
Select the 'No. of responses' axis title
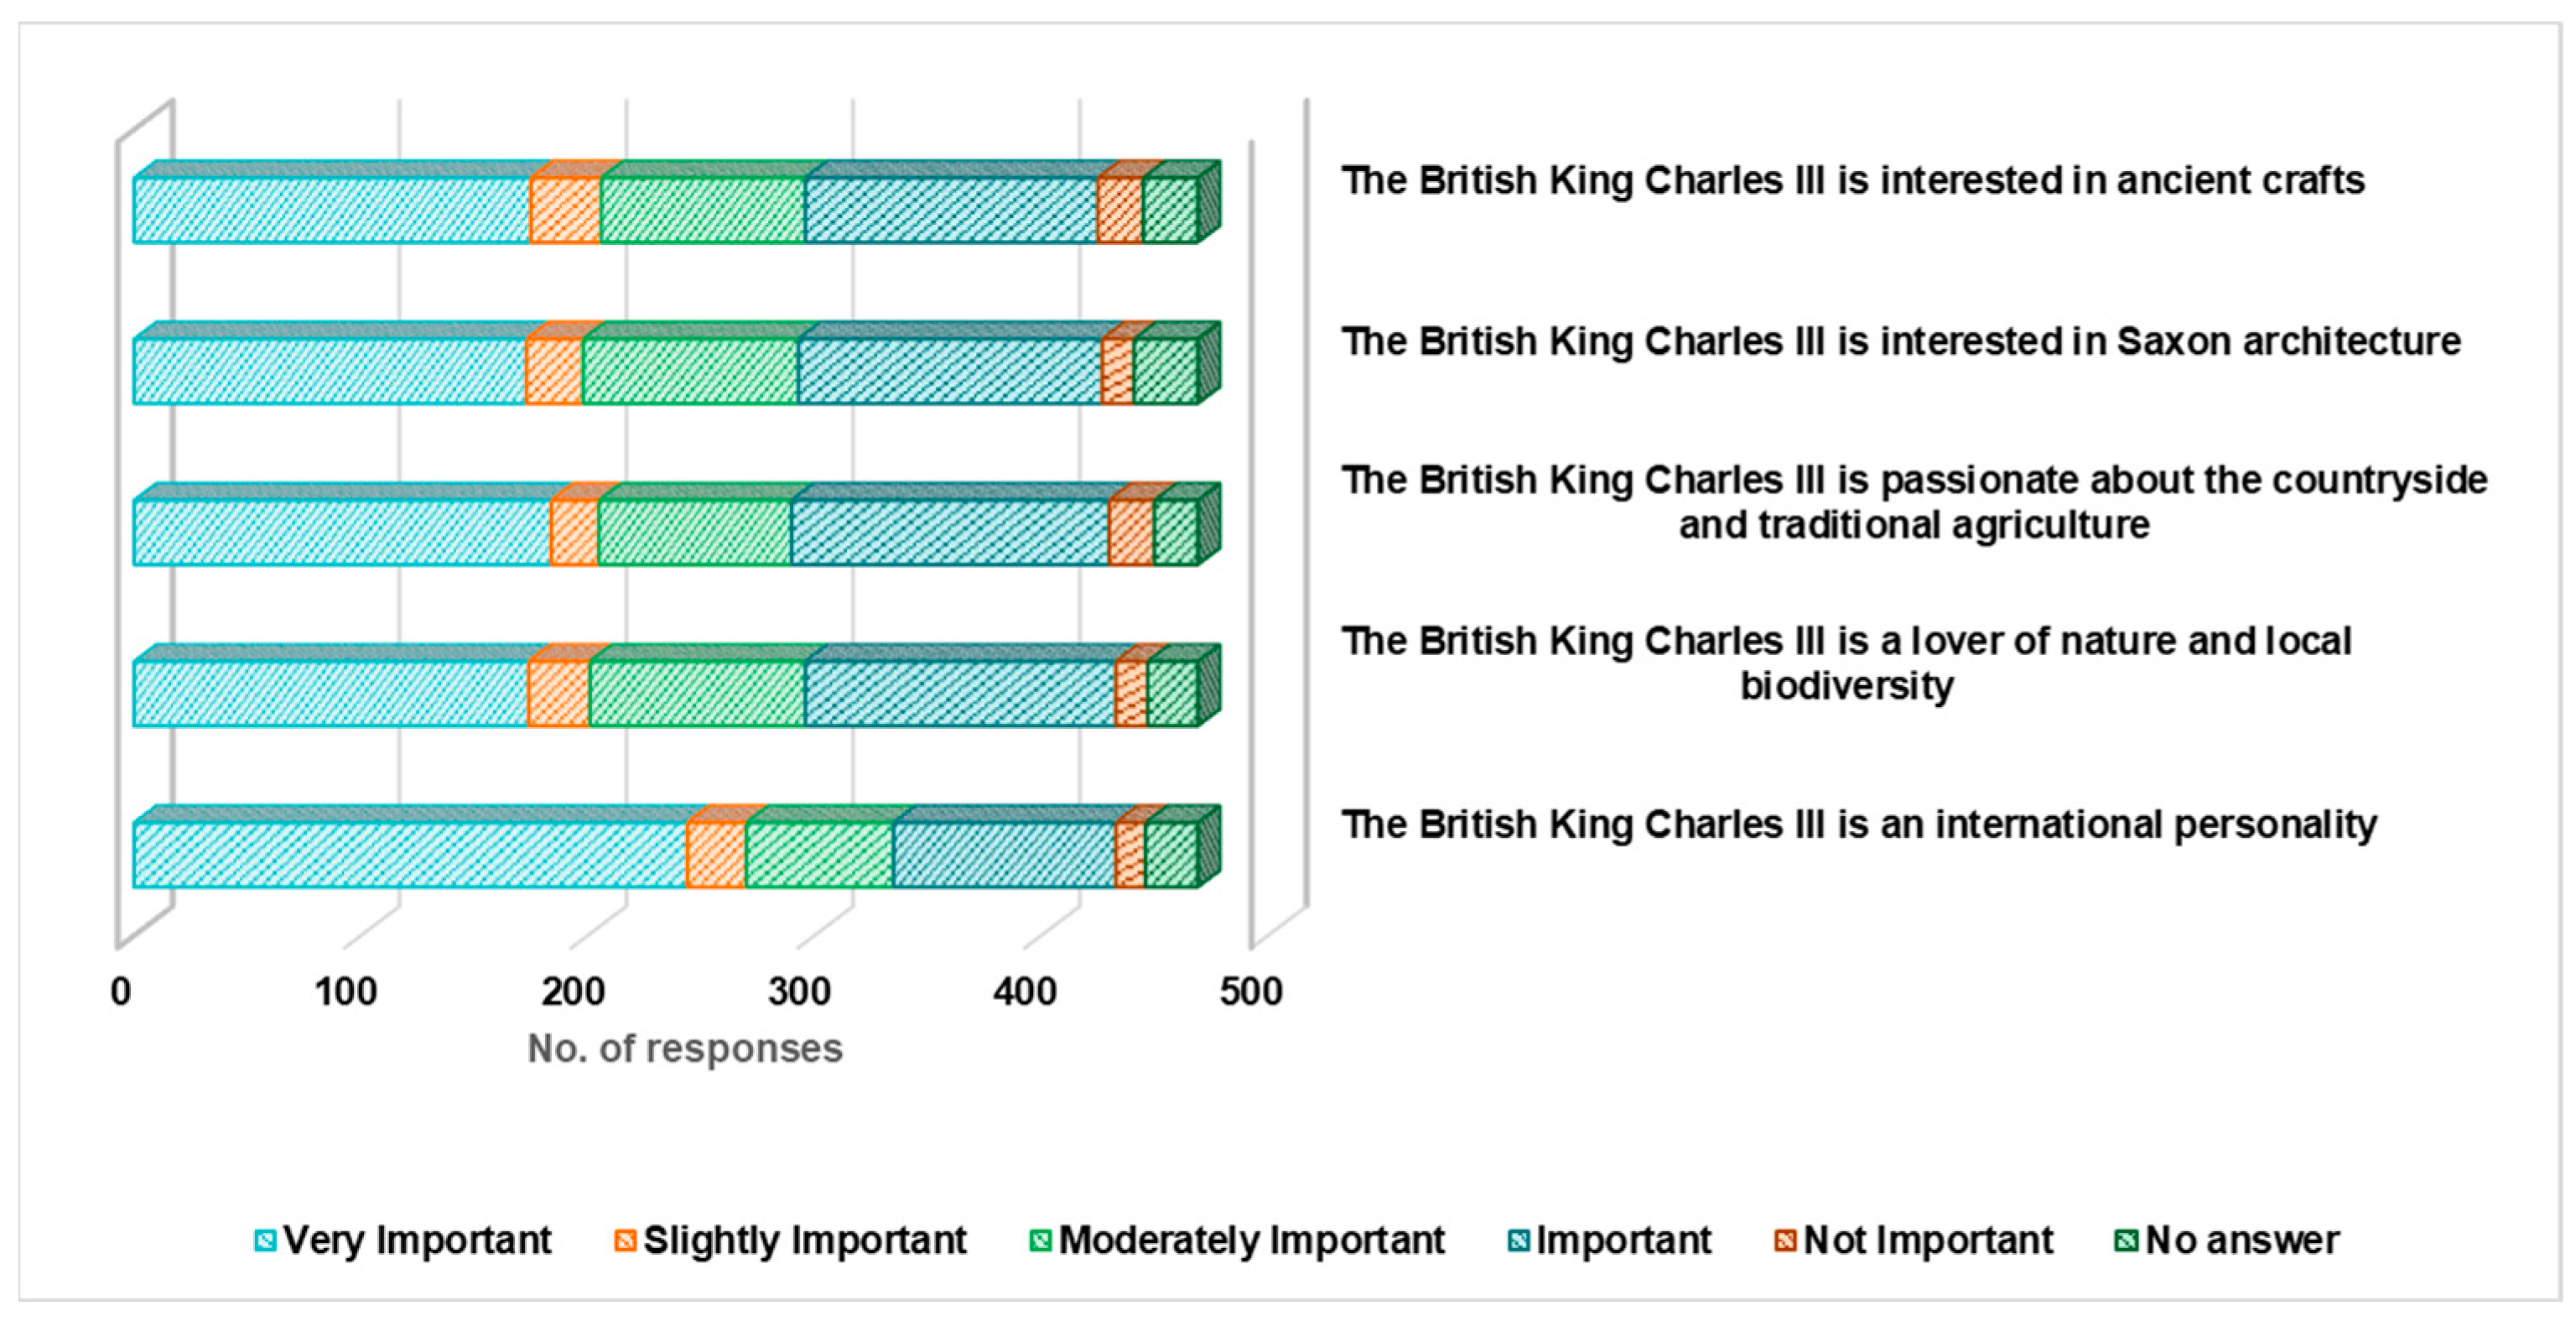(x=684, y=1048)
